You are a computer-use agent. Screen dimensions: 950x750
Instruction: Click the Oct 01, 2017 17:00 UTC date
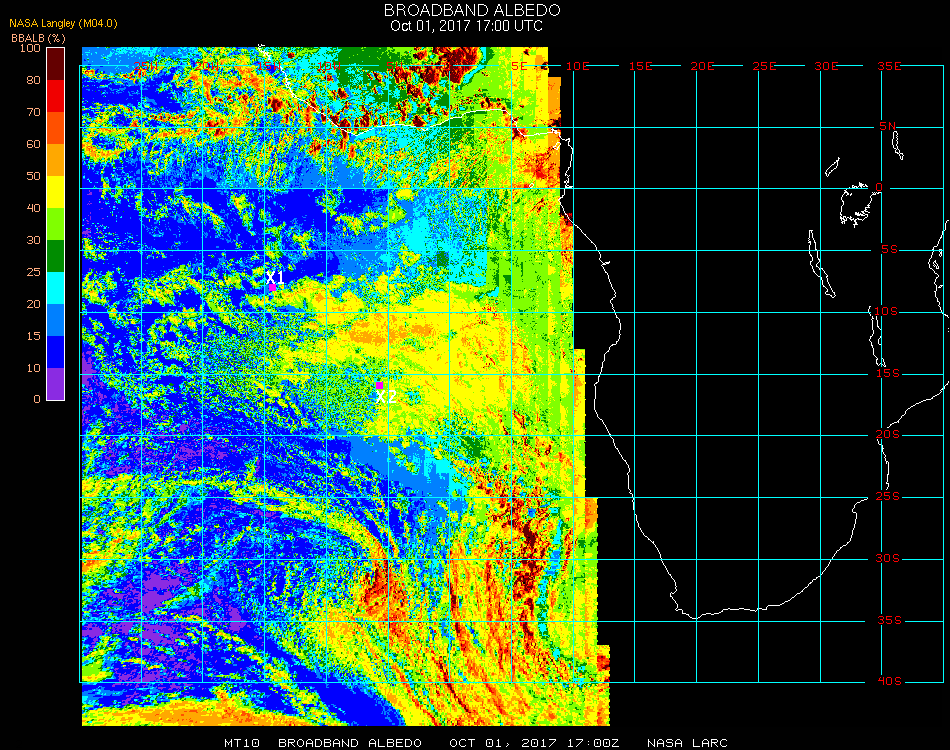click(467, 26)
